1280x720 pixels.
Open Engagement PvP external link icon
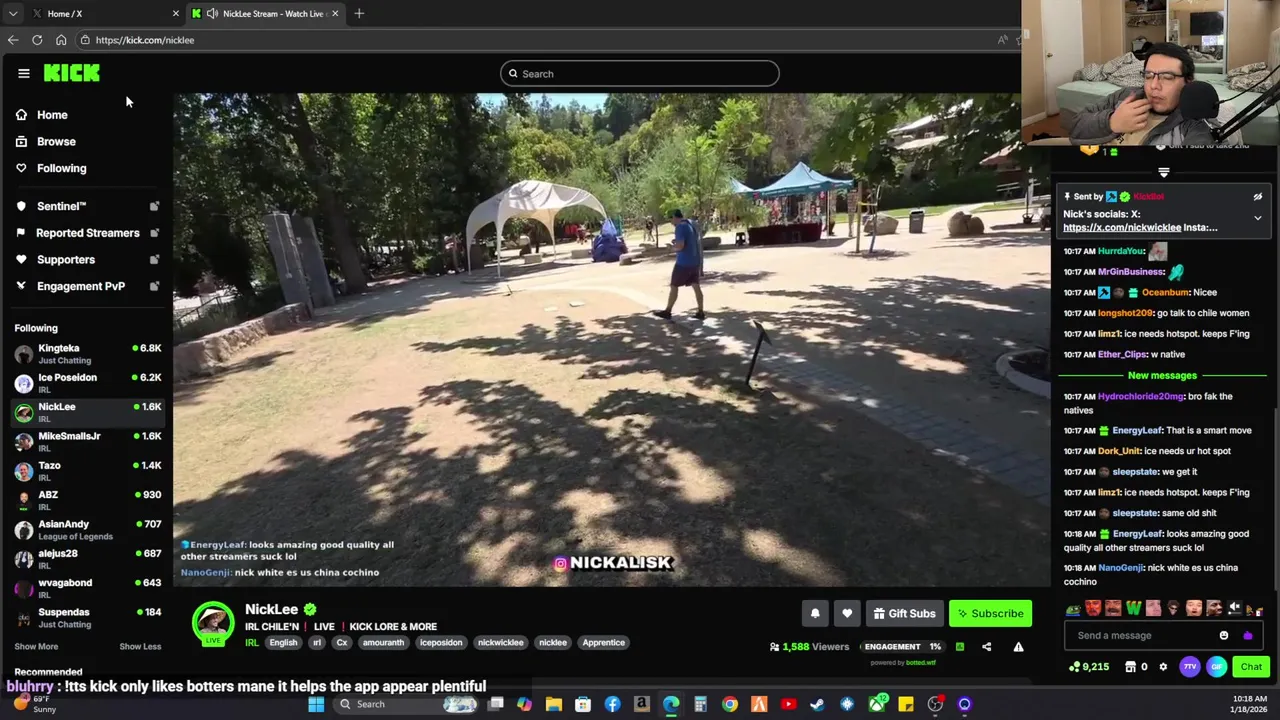(154, 286)
